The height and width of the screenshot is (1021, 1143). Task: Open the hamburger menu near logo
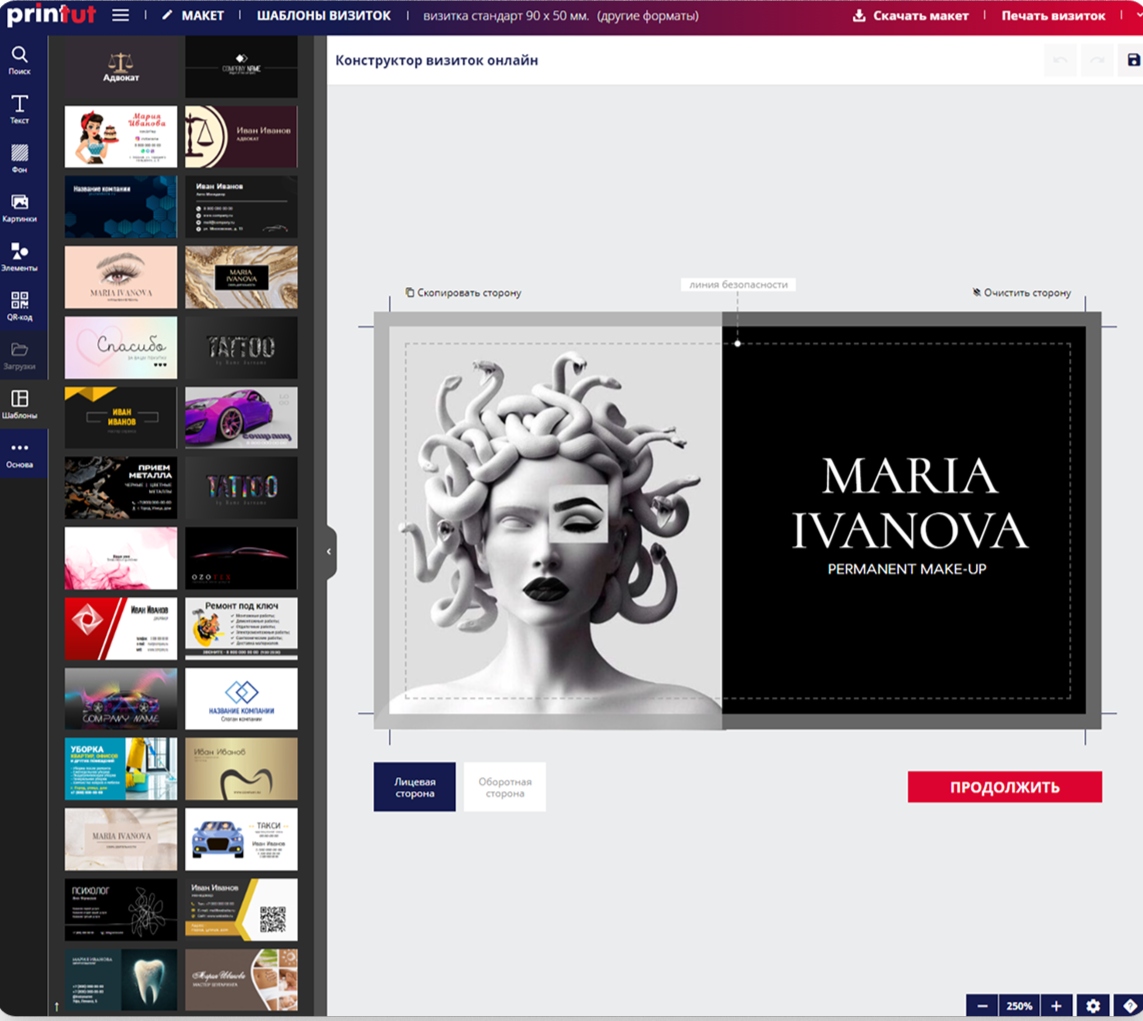(x=120, y=15)
